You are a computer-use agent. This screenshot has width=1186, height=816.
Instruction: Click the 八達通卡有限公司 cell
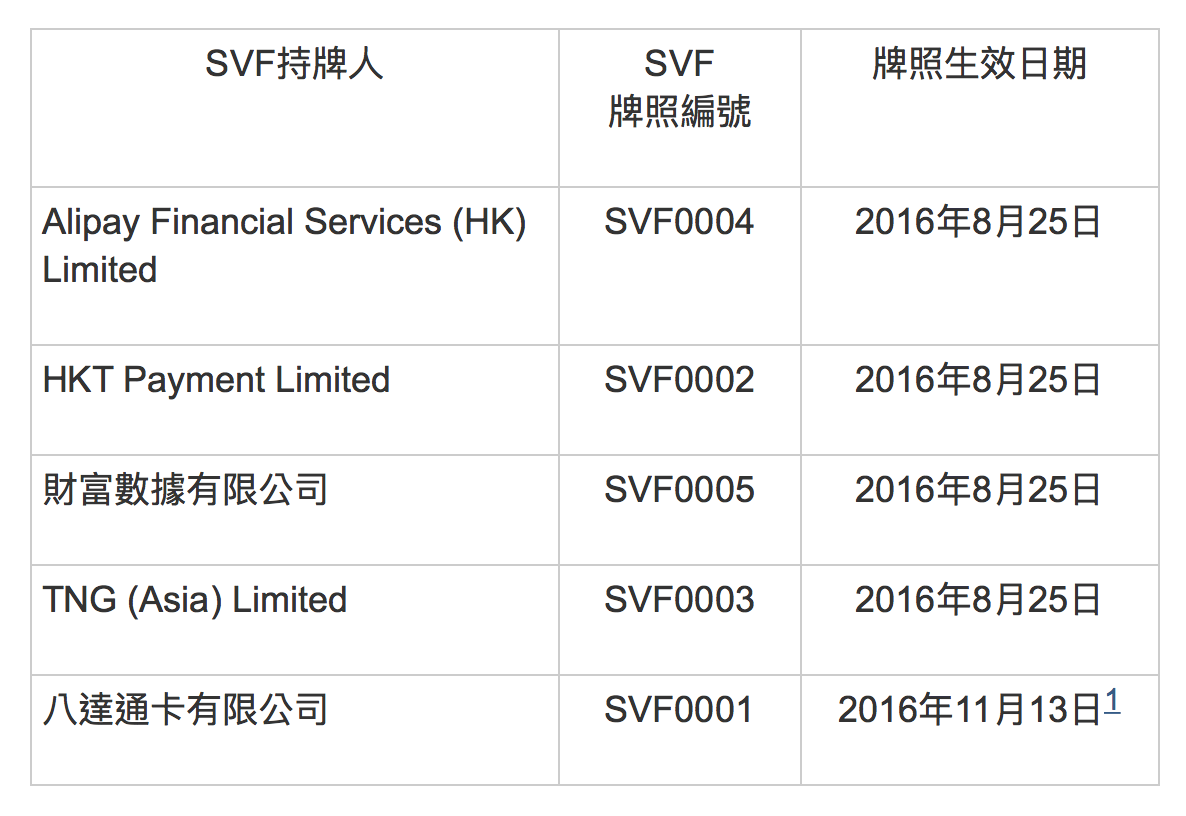tap(186, 710)
